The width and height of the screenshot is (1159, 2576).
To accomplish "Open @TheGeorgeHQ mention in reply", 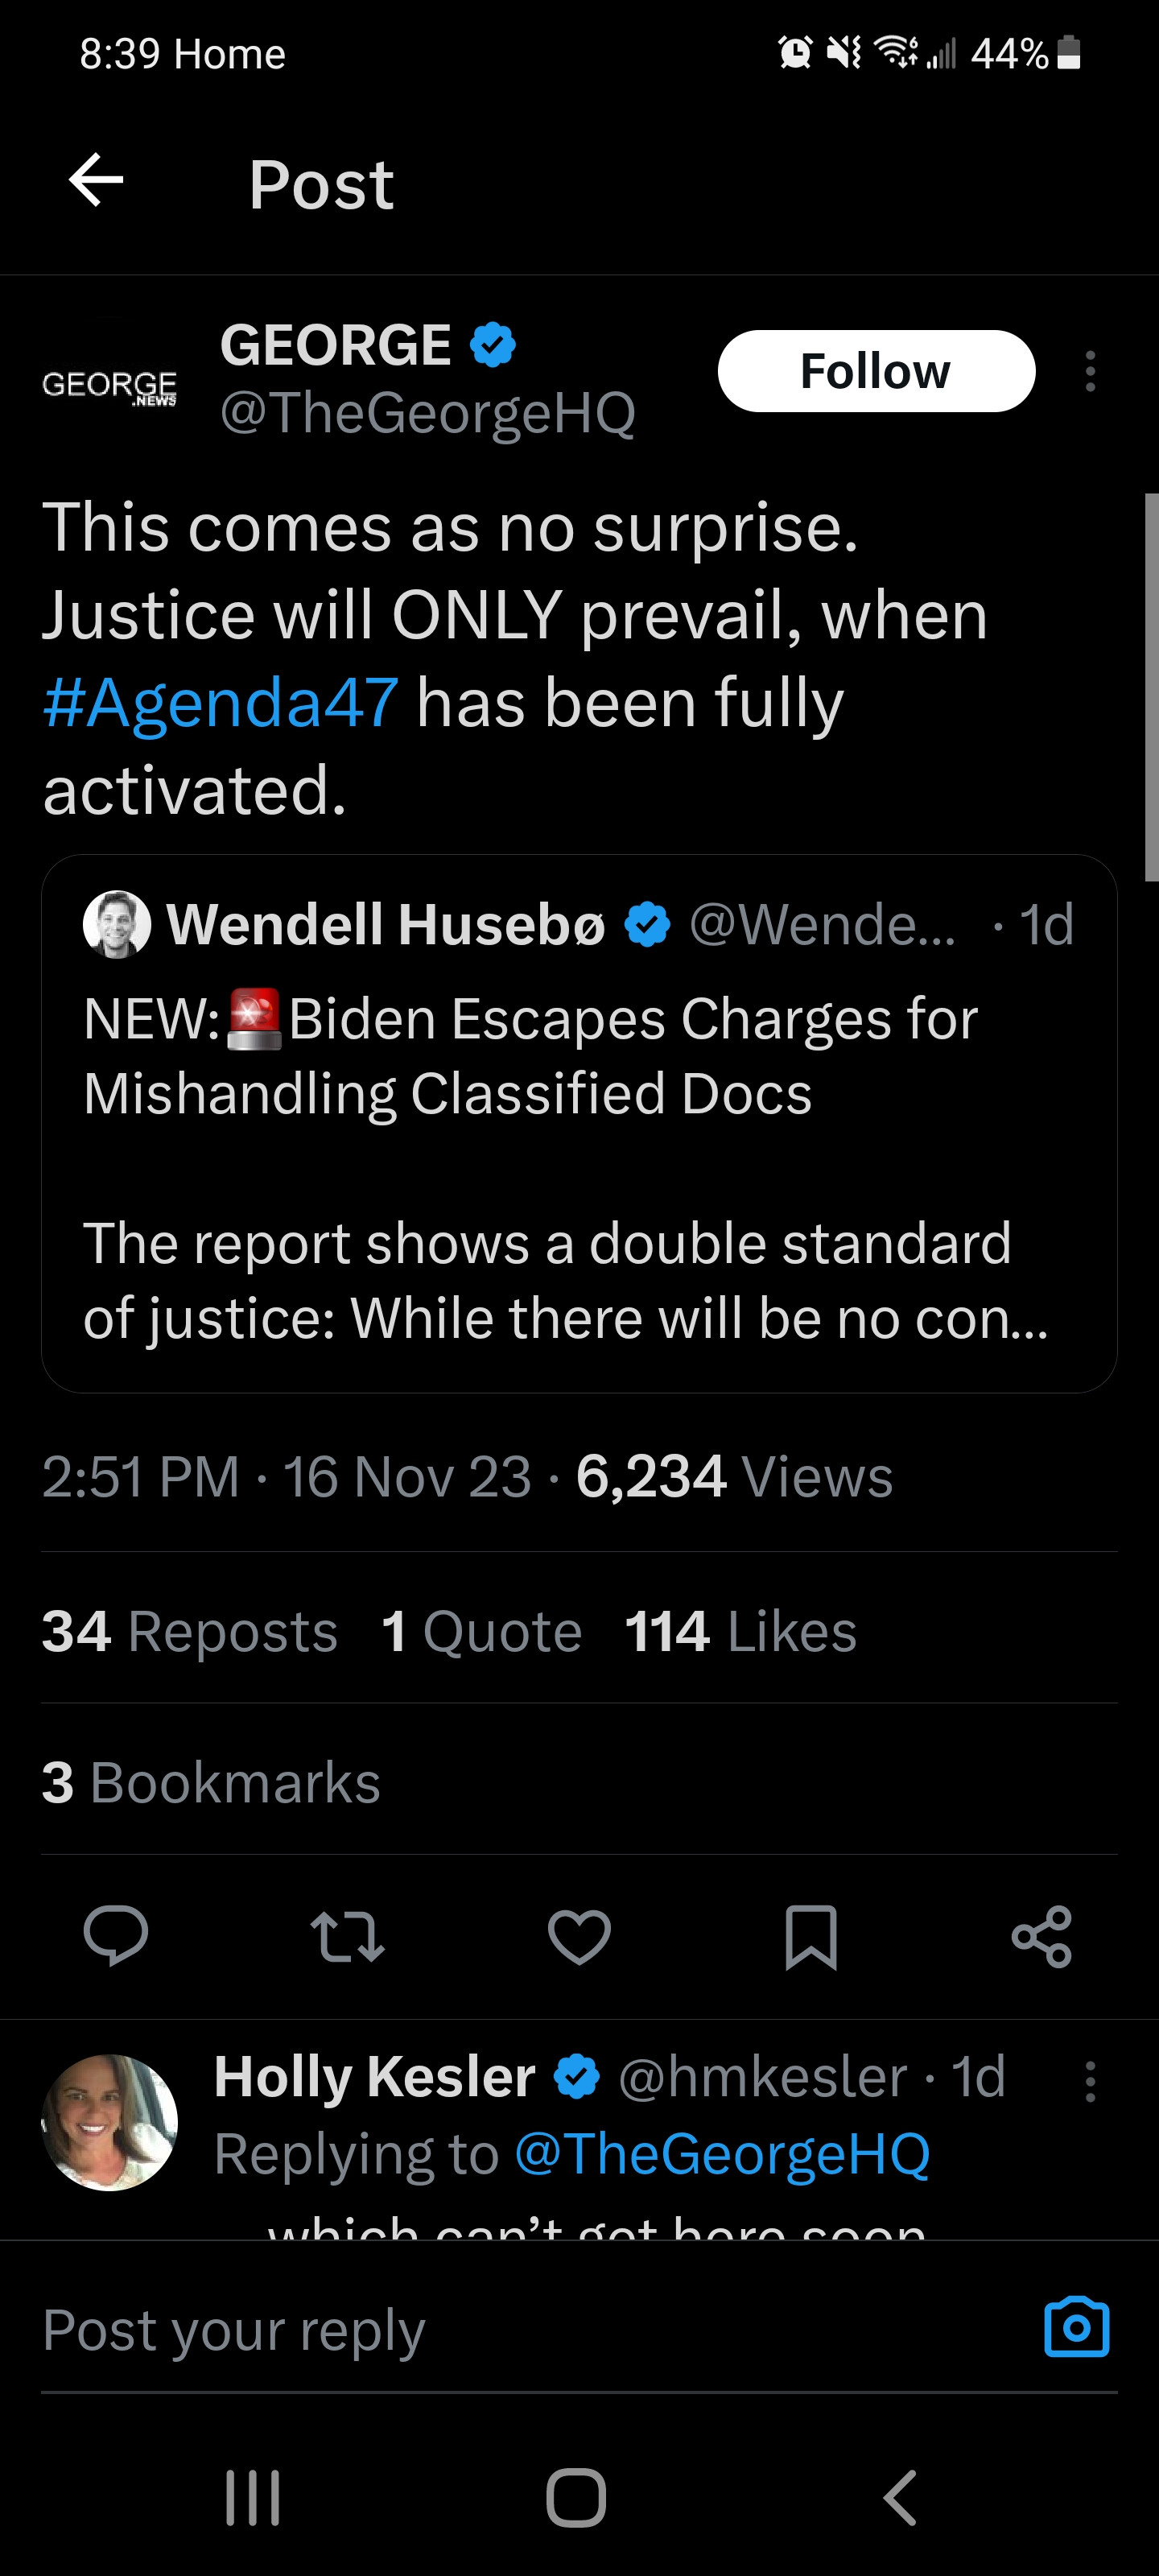I will pos(722,2153).
